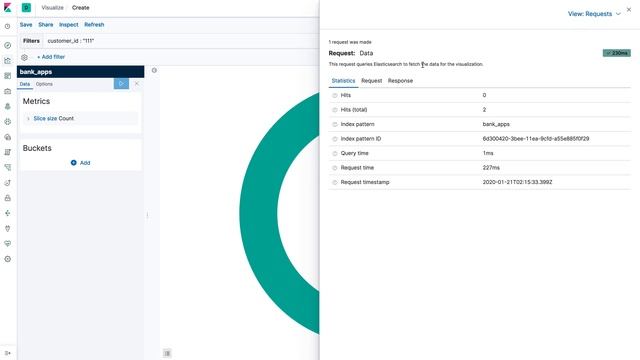Click the bank_apps panel header
This screenshot has width=640, height=360.
tap(80, 72)
